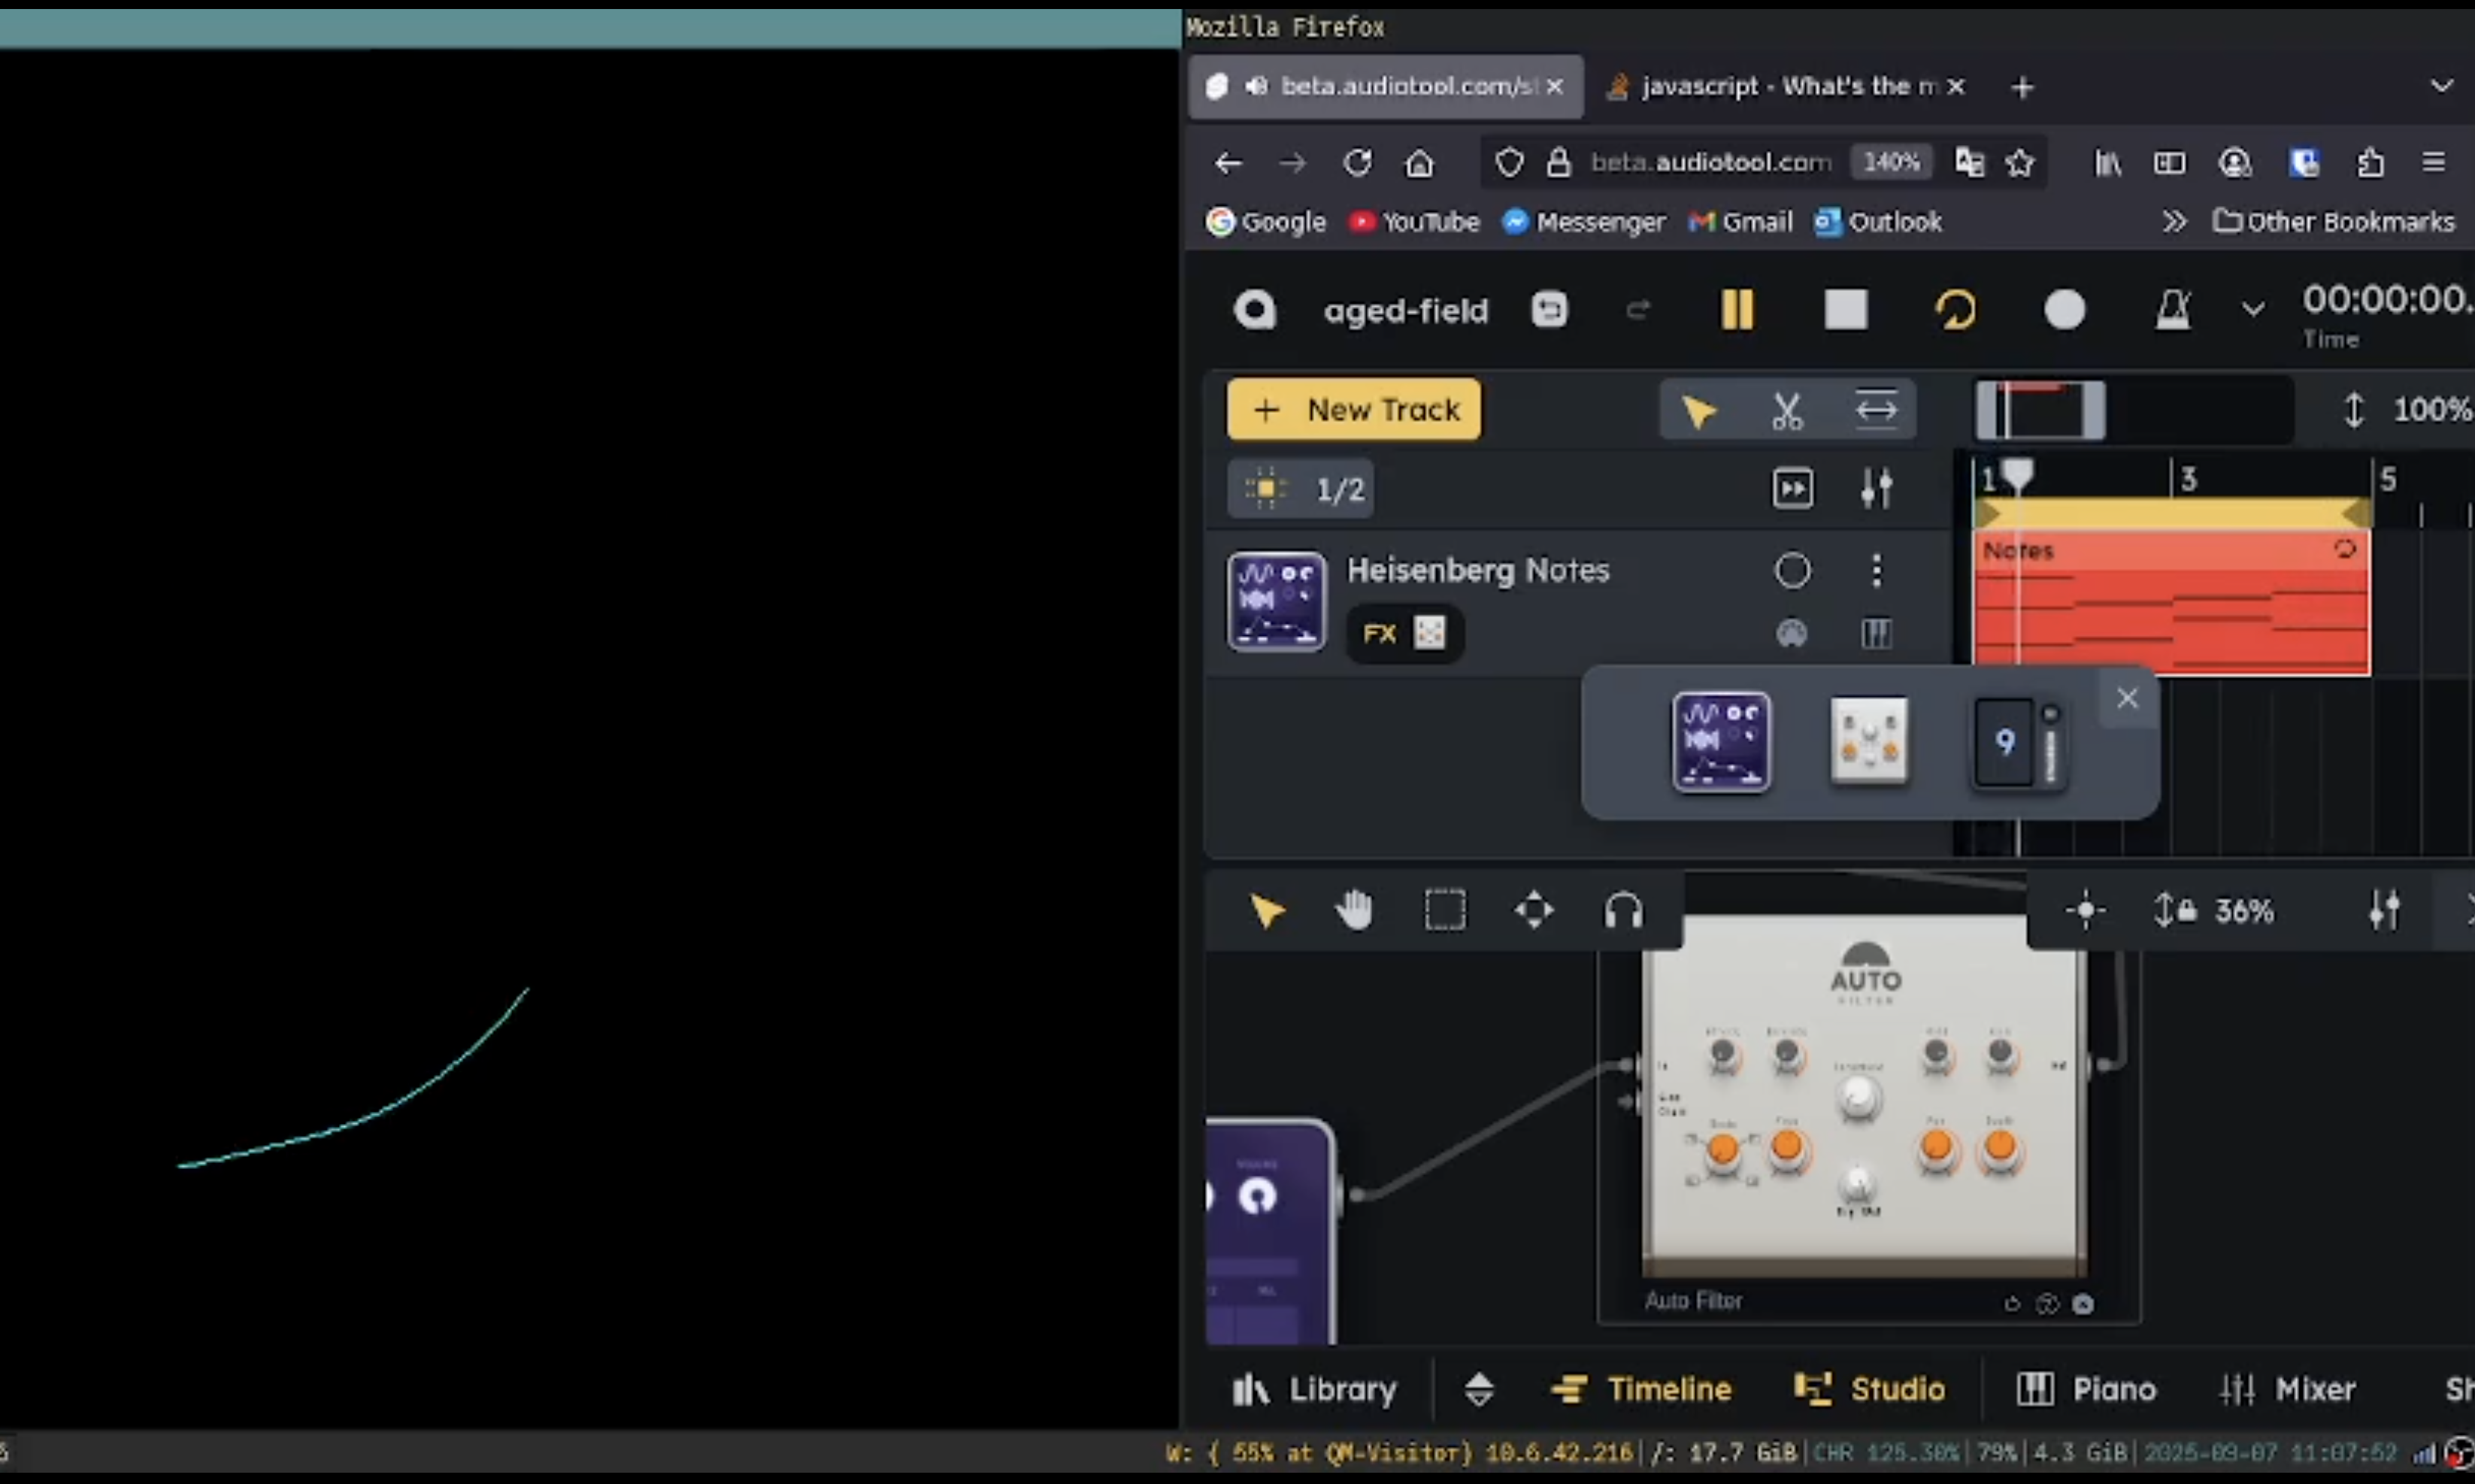
Task: Expand the metronome options chevron
Action: click(x=2252, y=310)
